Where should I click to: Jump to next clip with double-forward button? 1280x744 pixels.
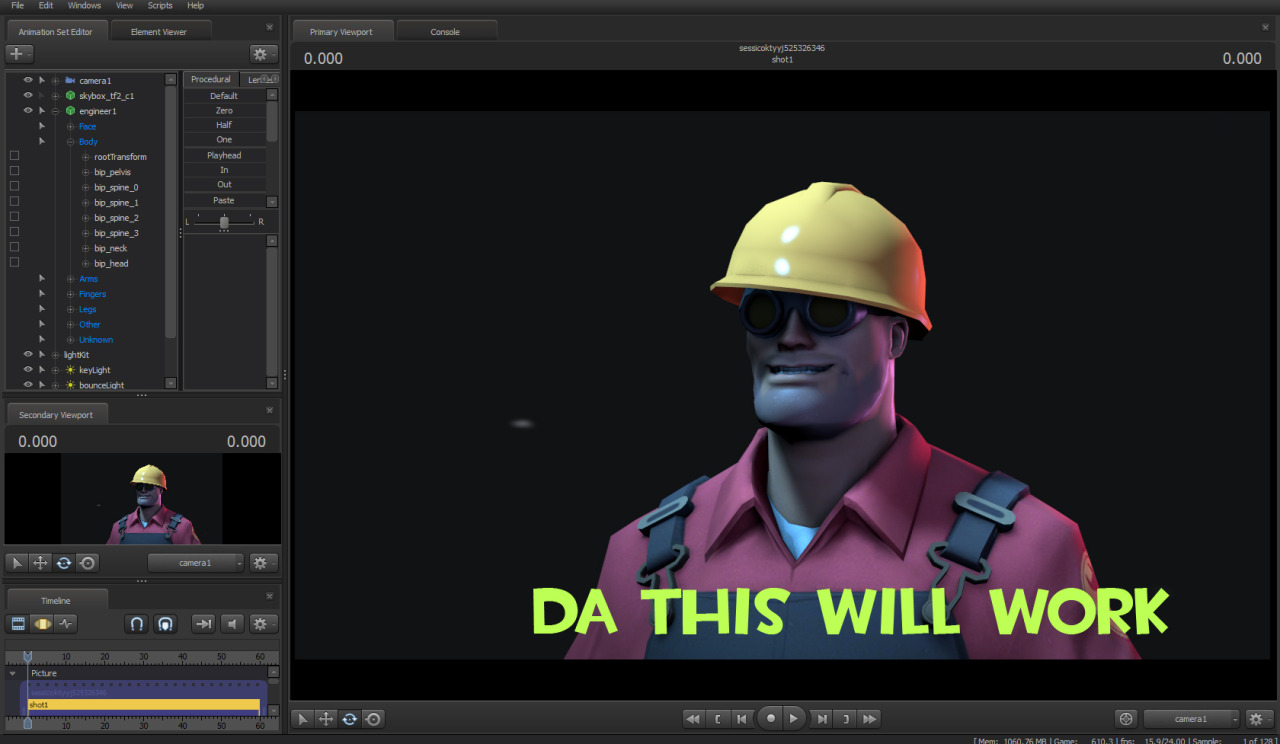pyautogui.click(x=870, y=718)
